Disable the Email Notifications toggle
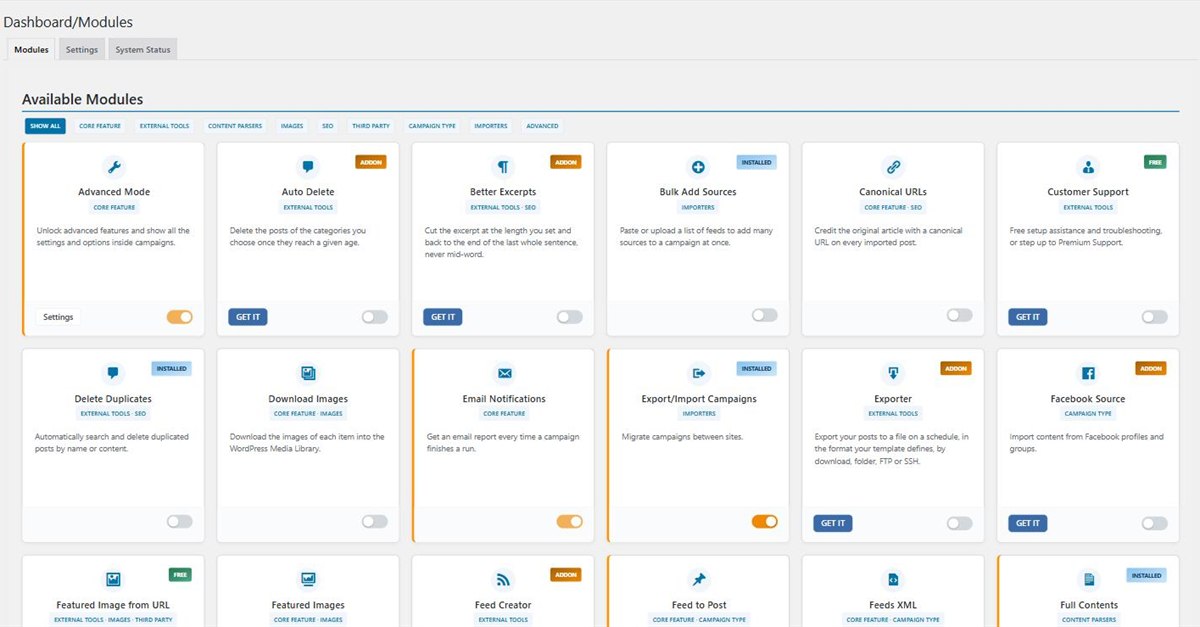The height and width of the screenshot is (627, 1200). point(569,521)
